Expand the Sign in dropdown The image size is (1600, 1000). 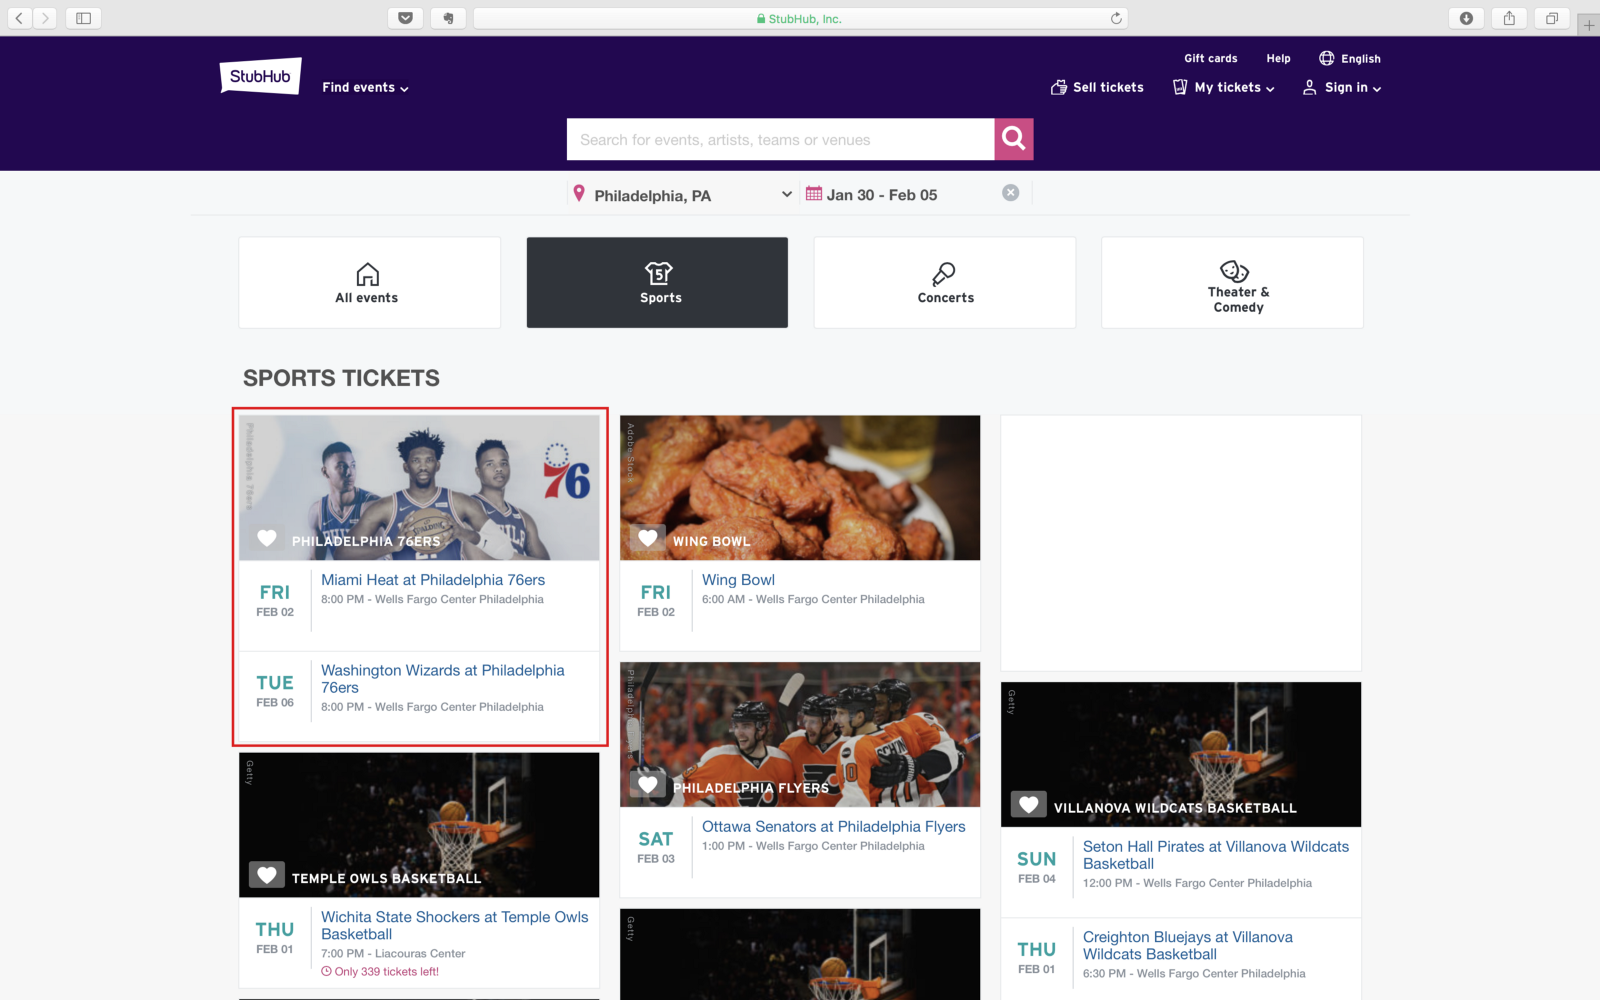tap(1353, 88)
